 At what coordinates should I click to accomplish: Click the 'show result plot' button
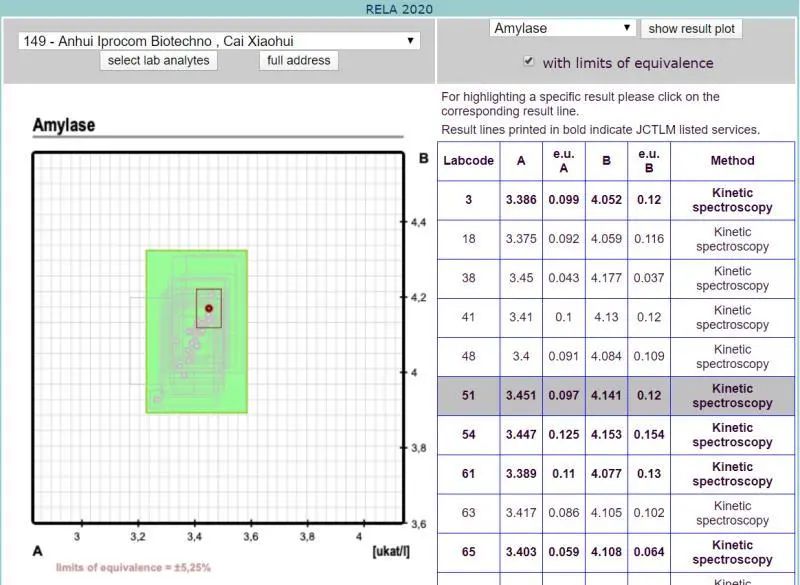pos(691,29)
